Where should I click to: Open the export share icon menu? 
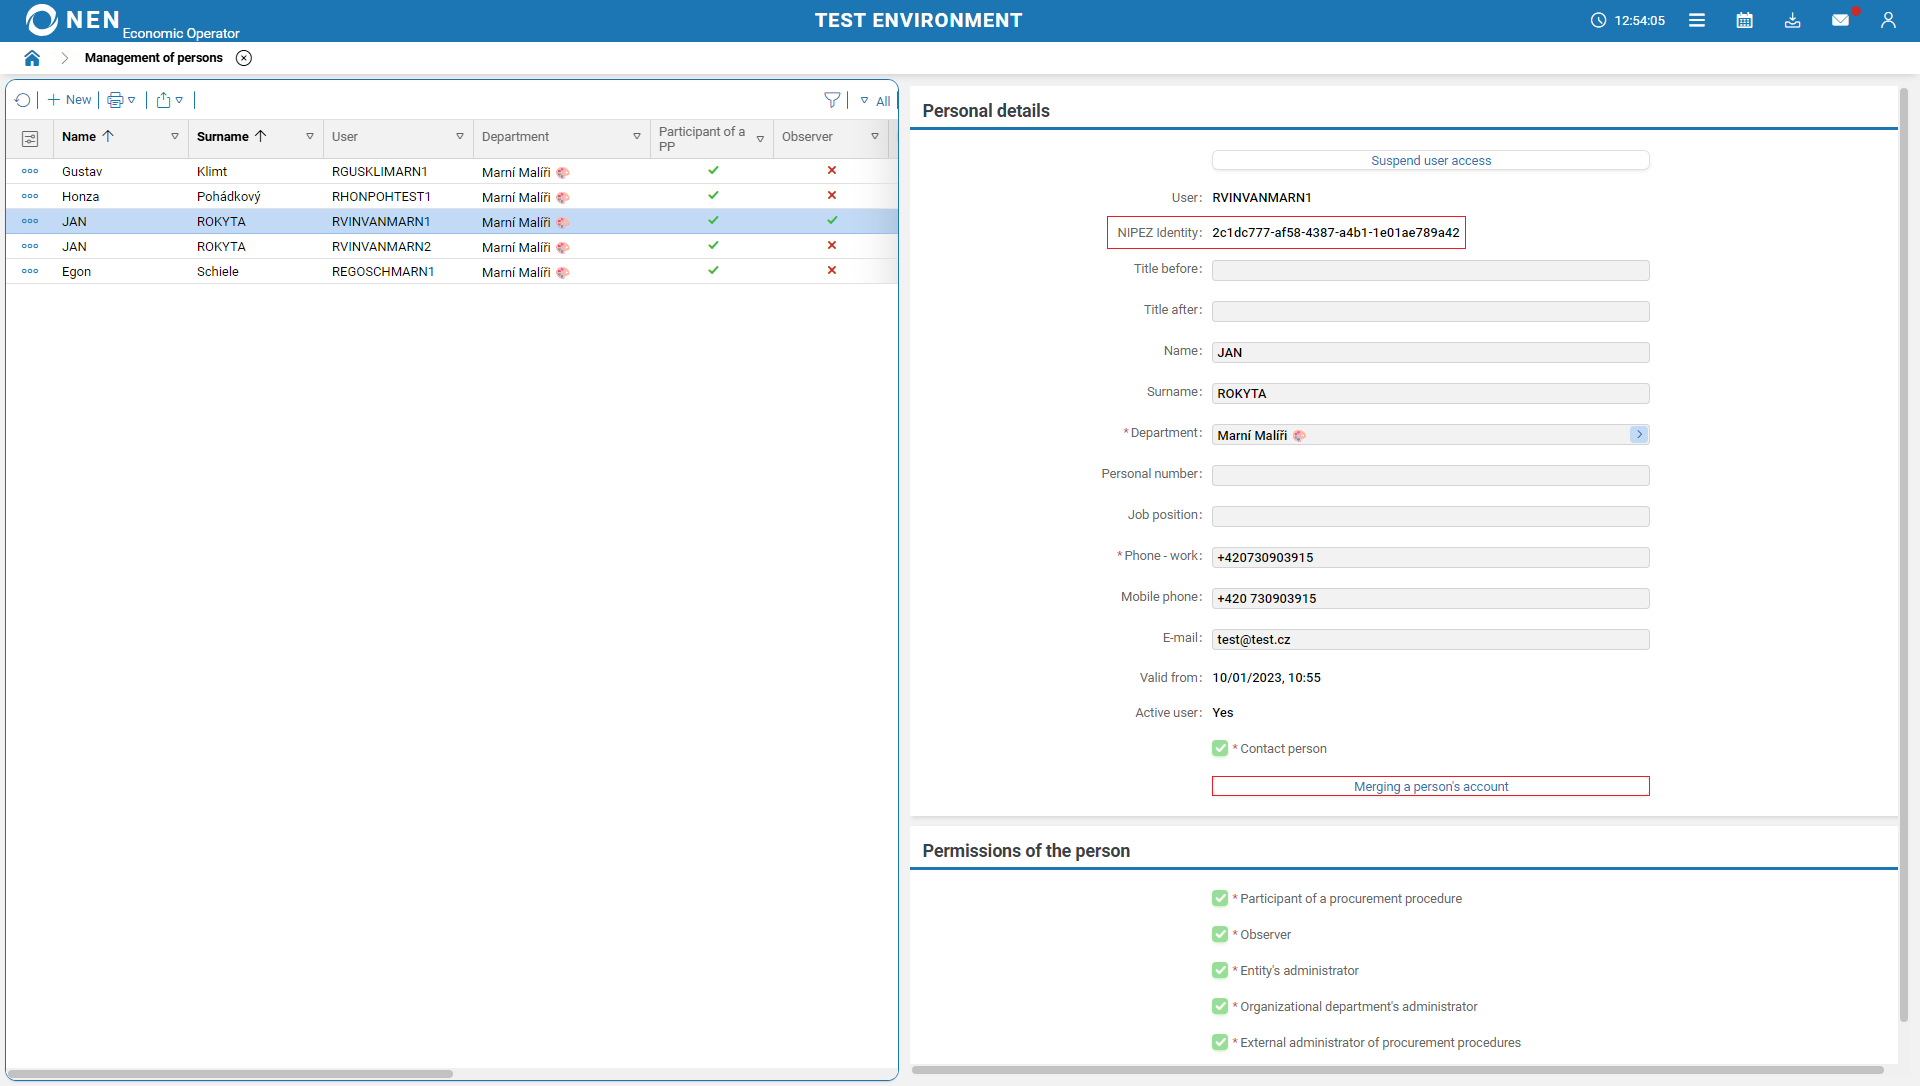pos(169,100)
